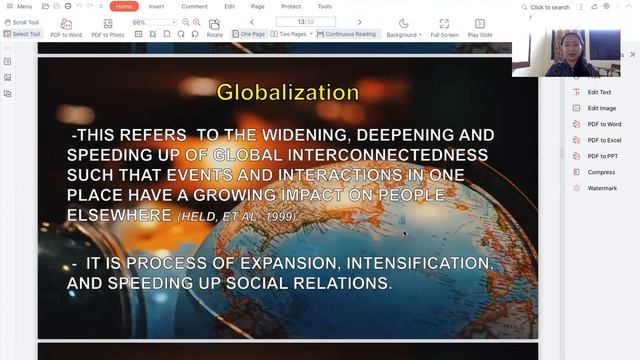The image size is (640, 360).
Task: Click the Rotate document button
Action: point(214,28)
